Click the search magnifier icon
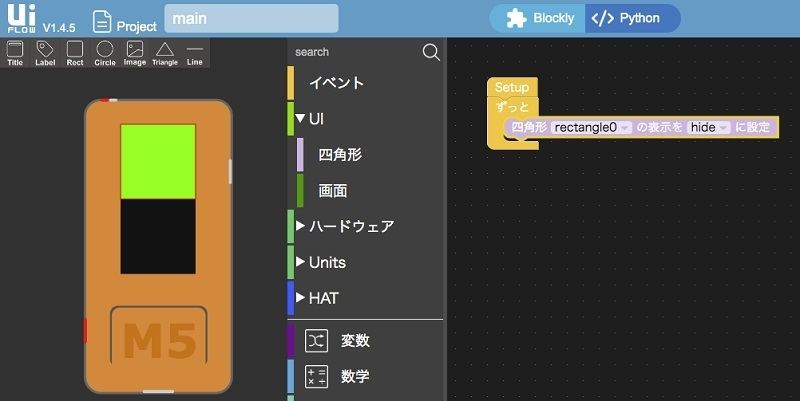 431,52
